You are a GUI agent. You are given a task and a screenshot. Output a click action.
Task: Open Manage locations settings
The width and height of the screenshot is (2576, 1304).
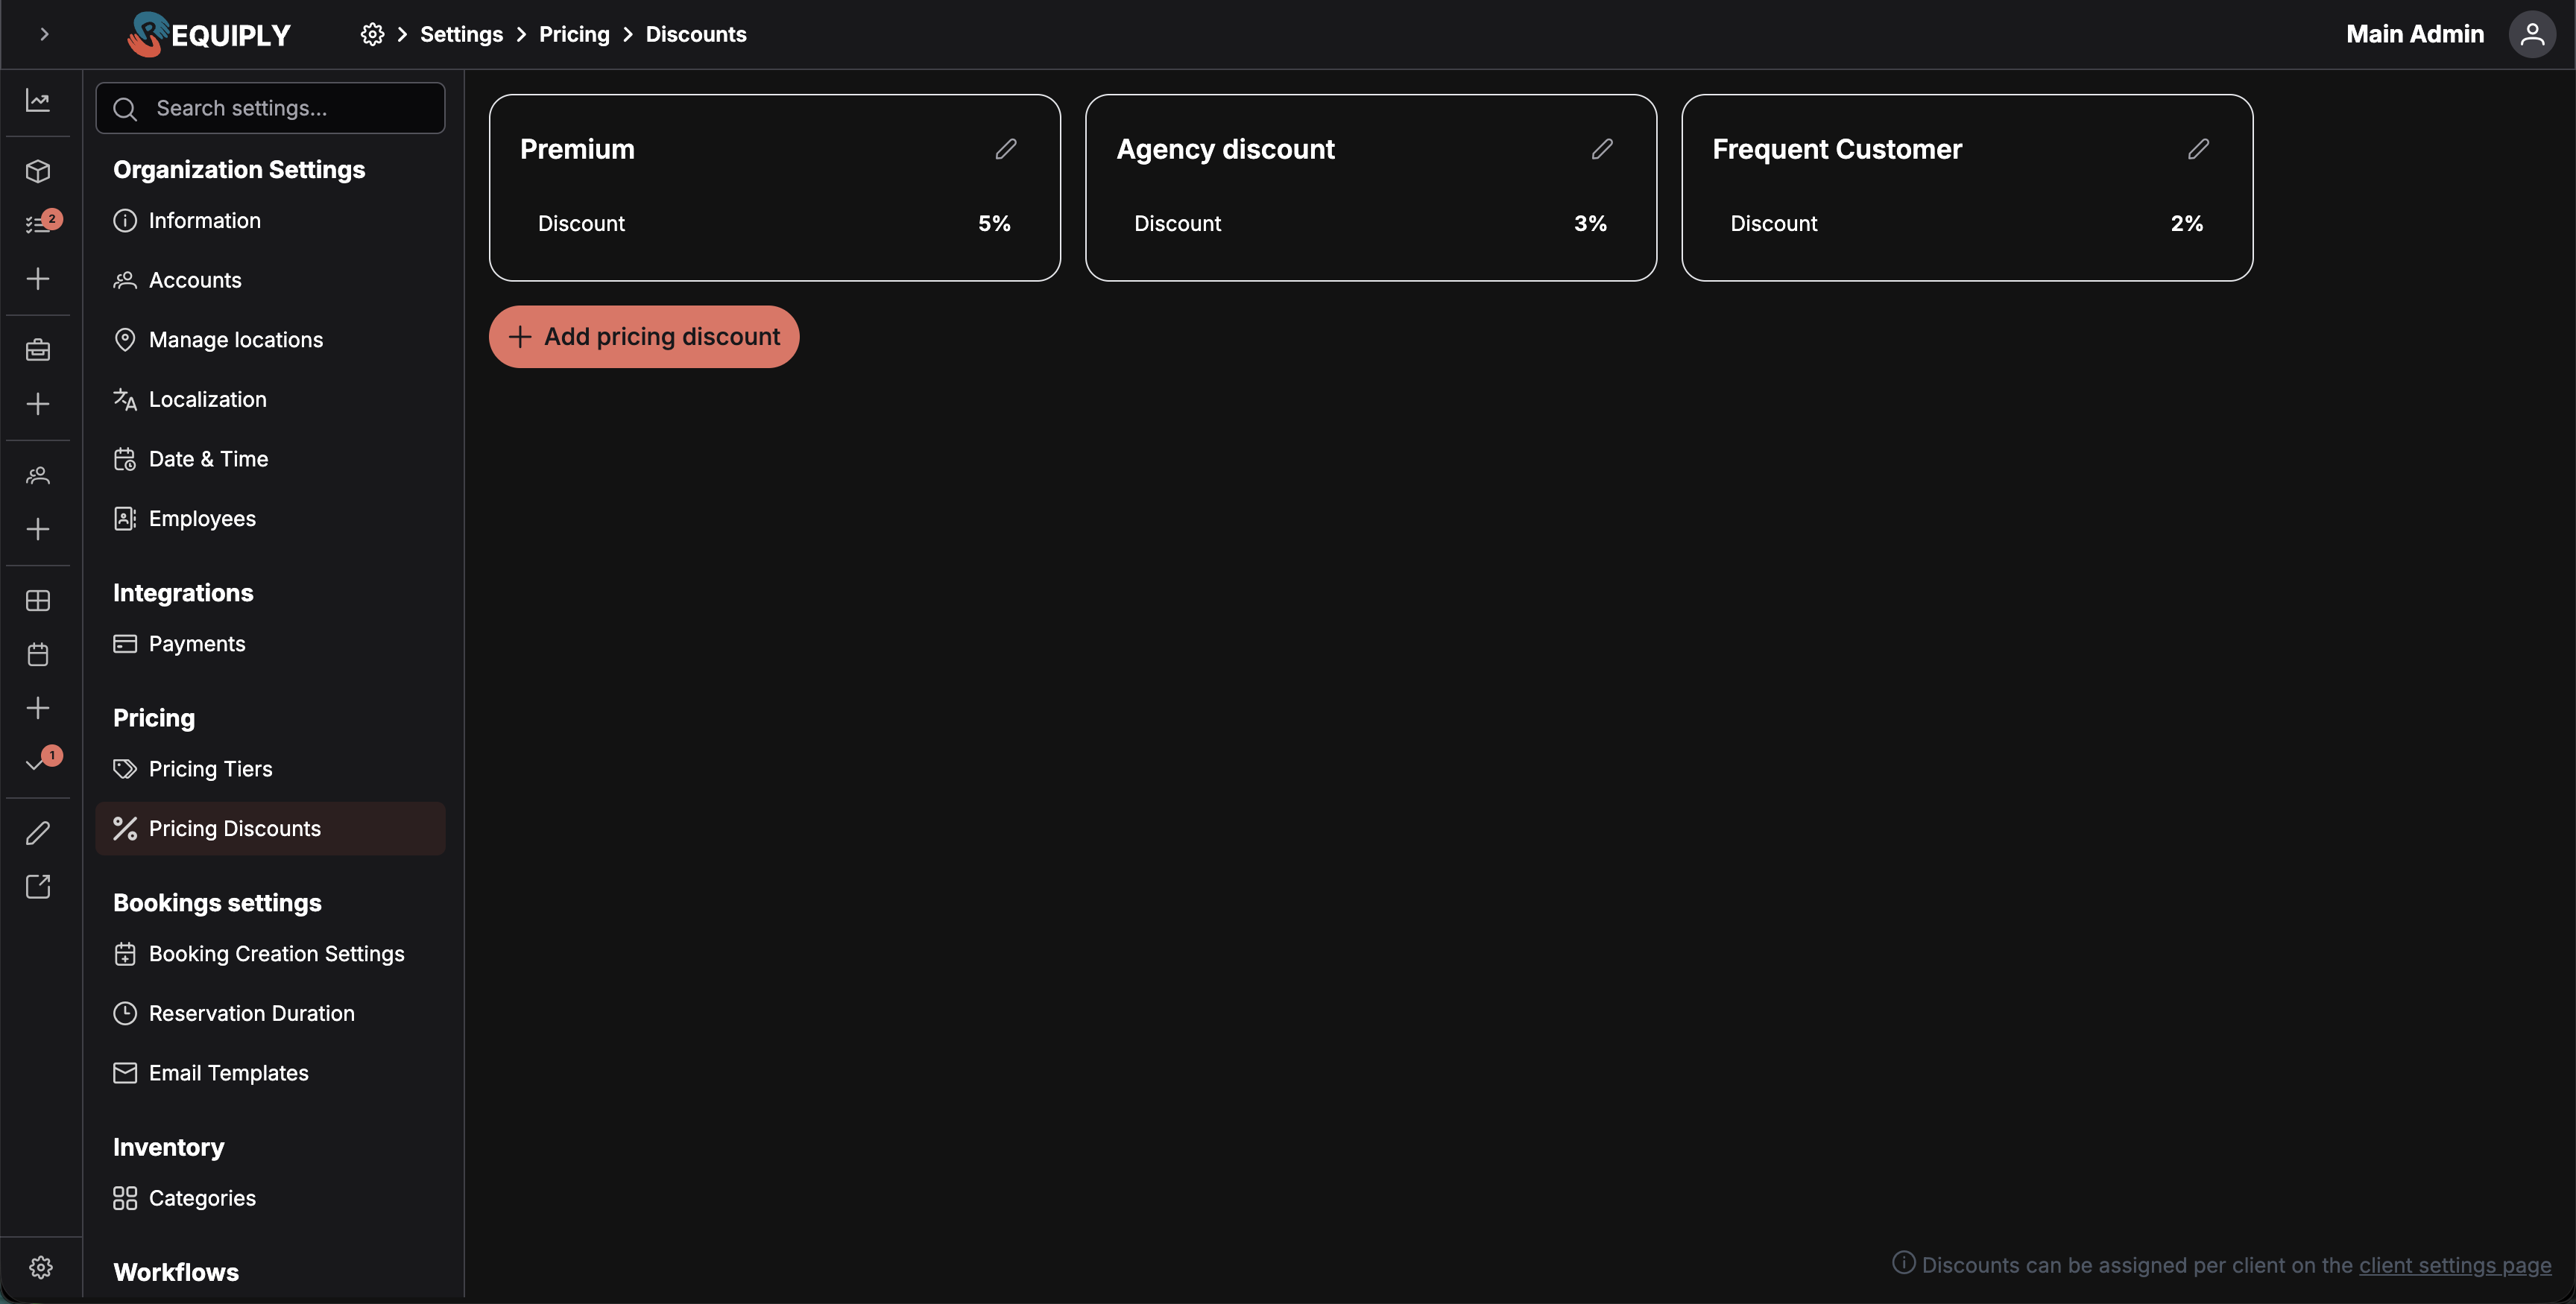pyautogui.click(x=270, y=340)
